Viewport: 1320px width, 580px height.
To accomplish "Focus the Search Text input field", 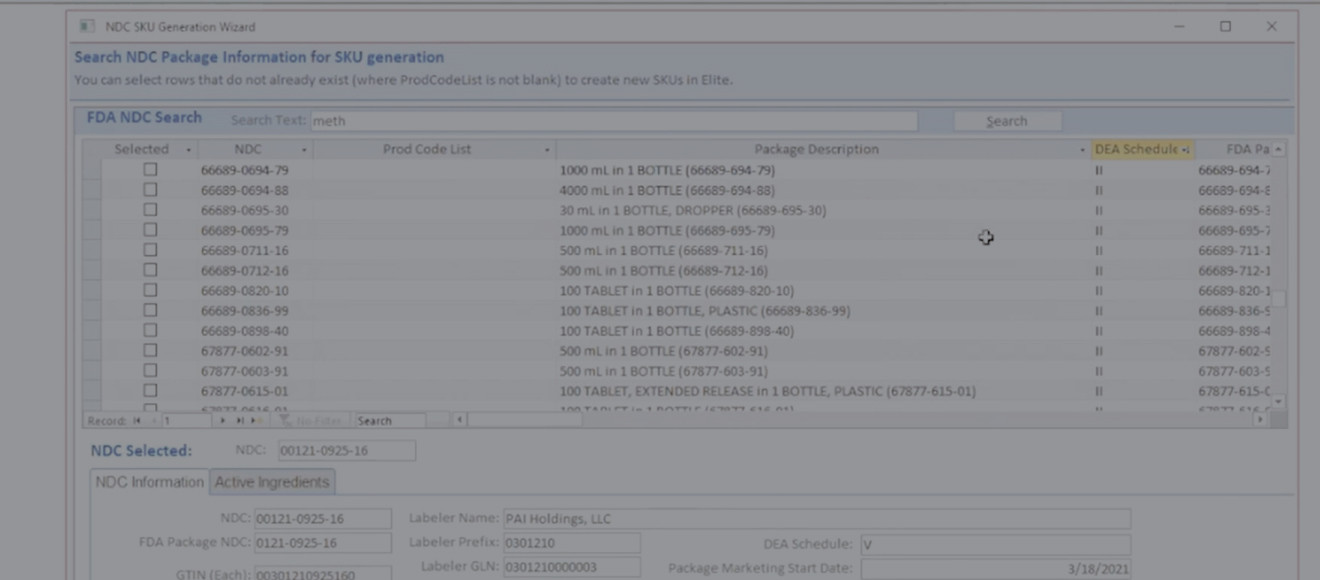I will pyautogui.click(x=613, y=121).
